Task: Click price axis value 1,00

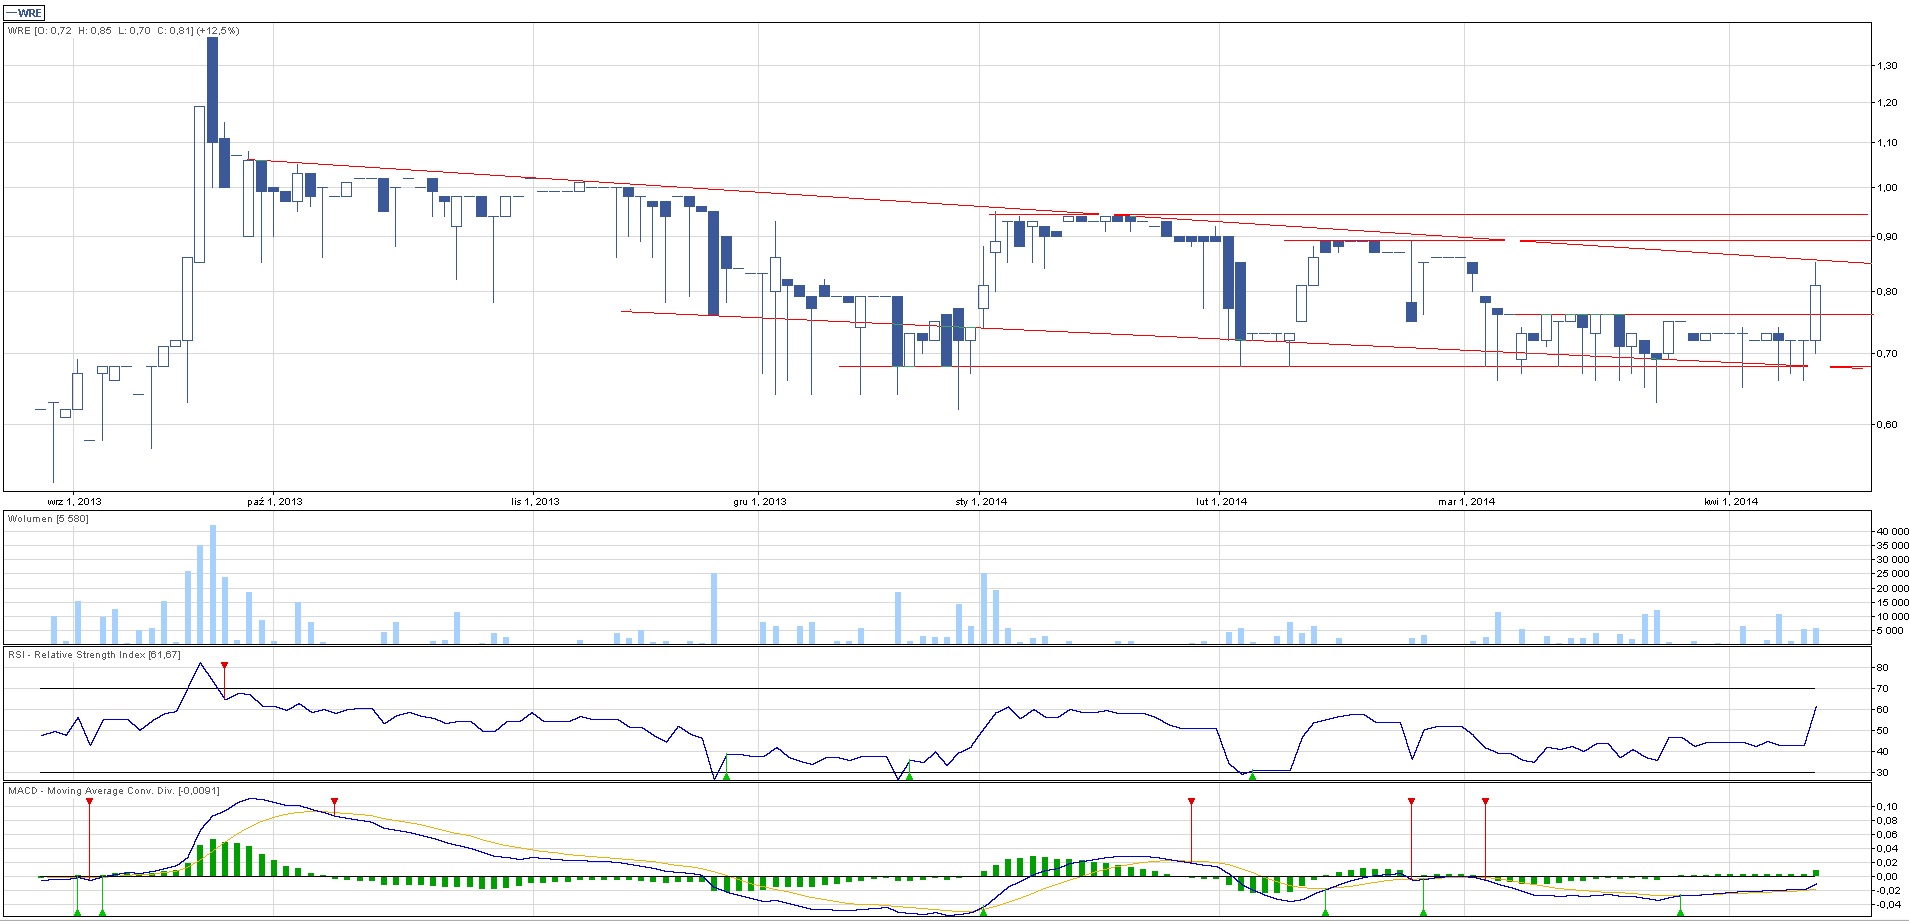Action: coord(1887,188)
